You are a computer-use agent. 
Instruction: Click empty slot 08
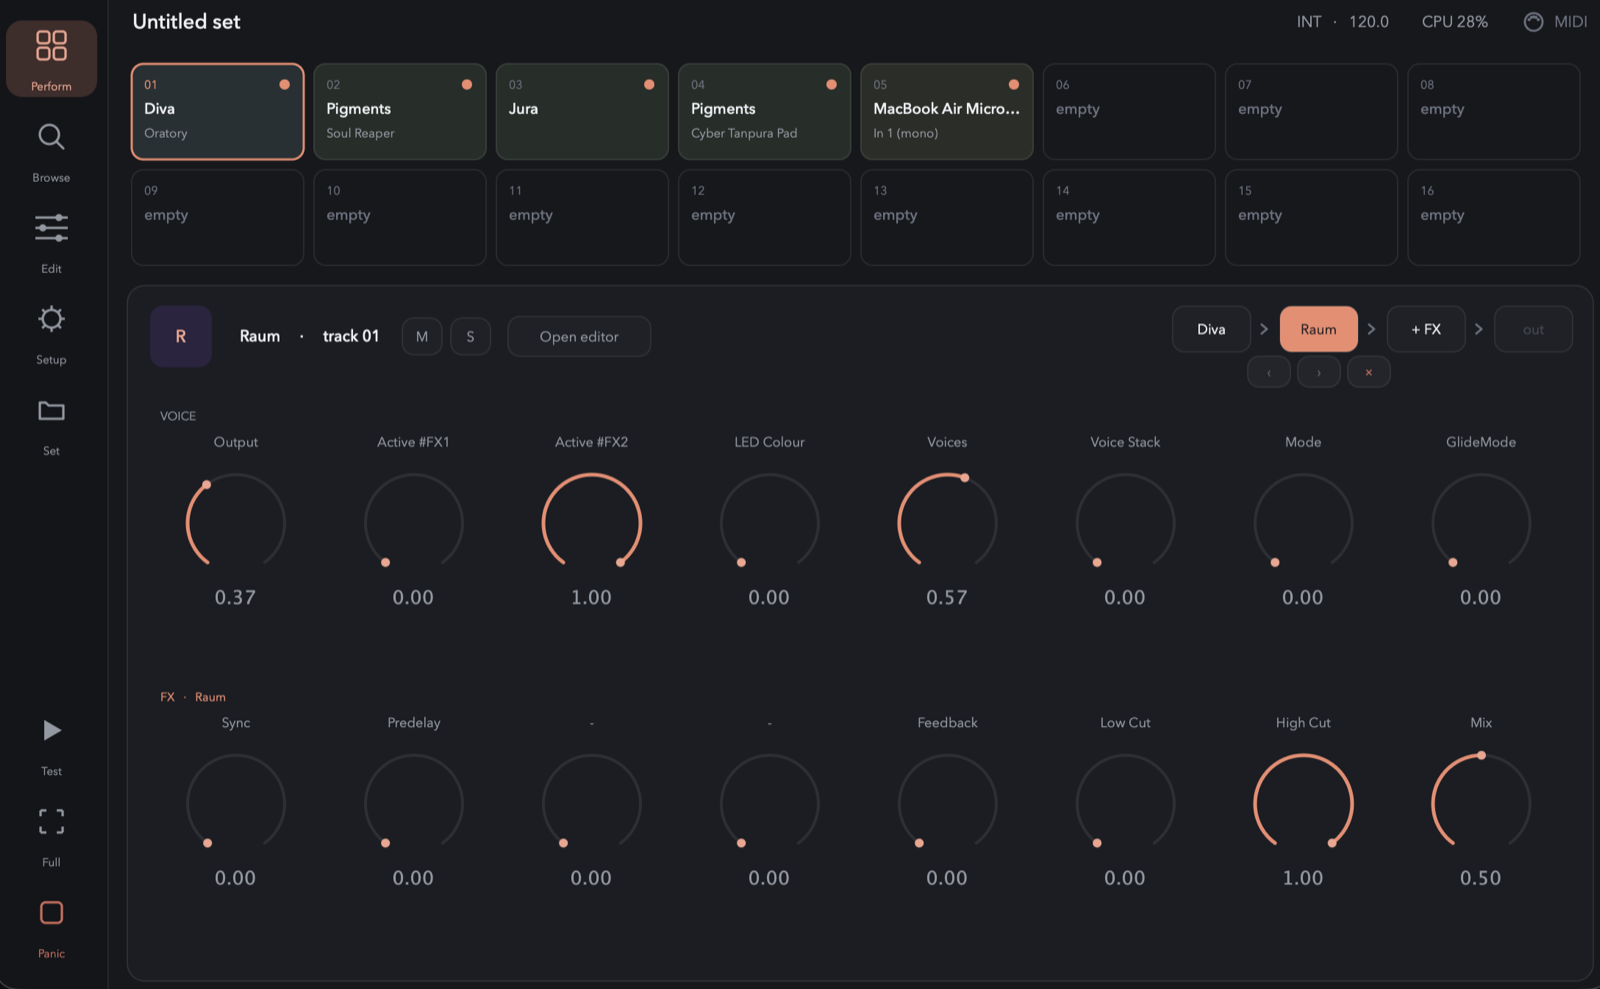(x=1494, y=112)
